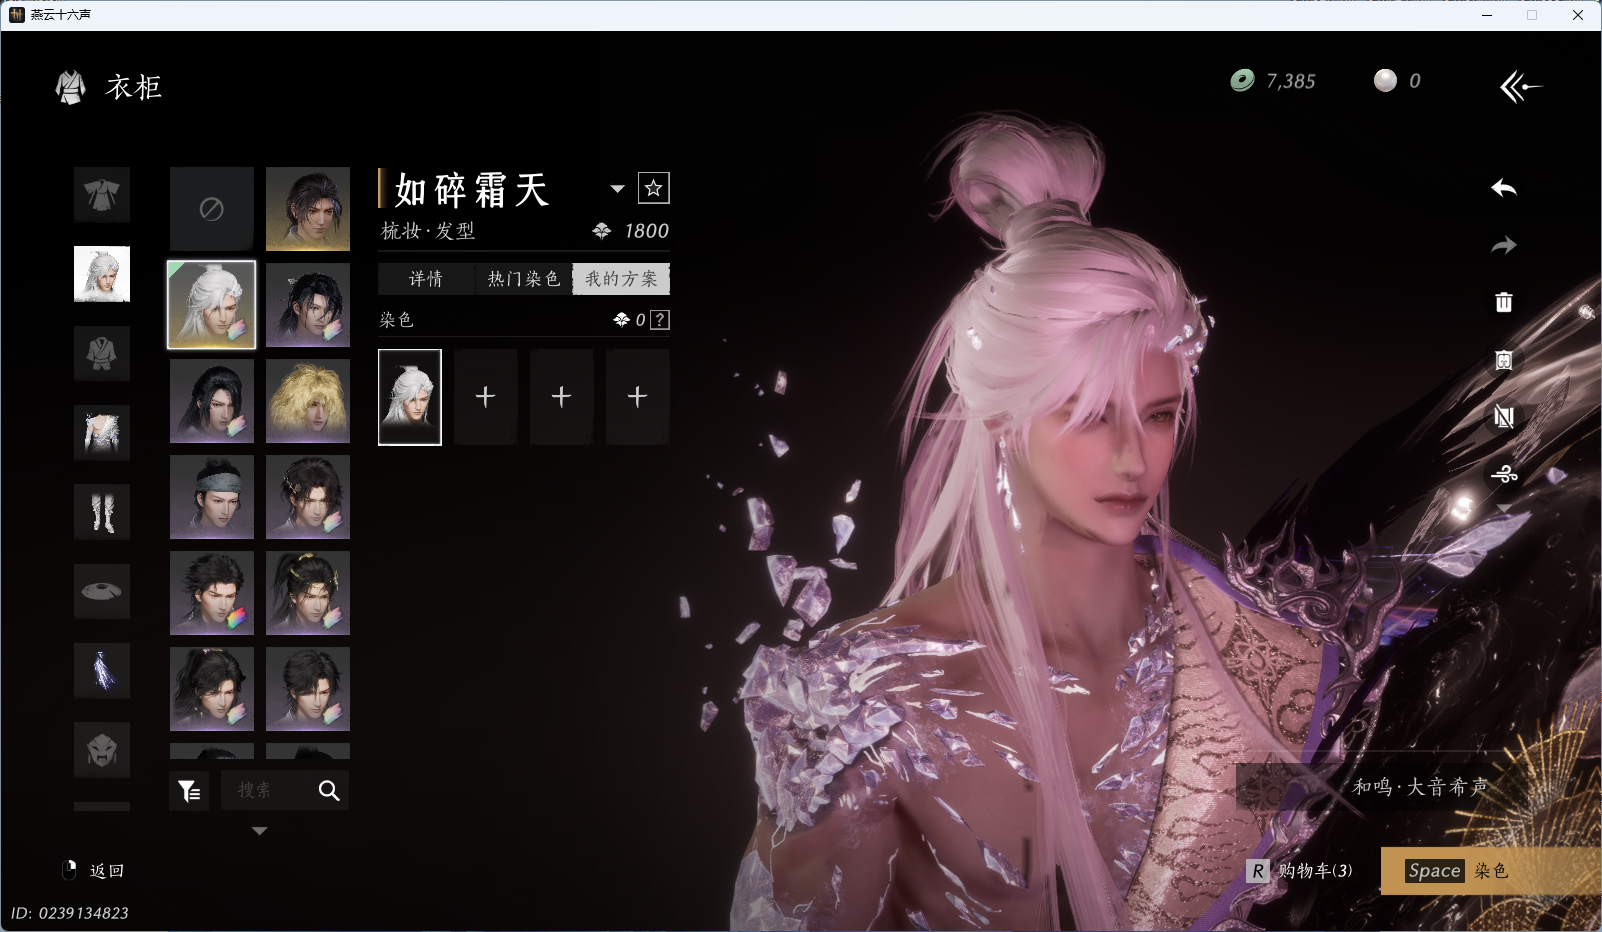Open the hairstyle filter icon
The width and height of the screenshot is (1602, 932).
[x=189, y=791]
